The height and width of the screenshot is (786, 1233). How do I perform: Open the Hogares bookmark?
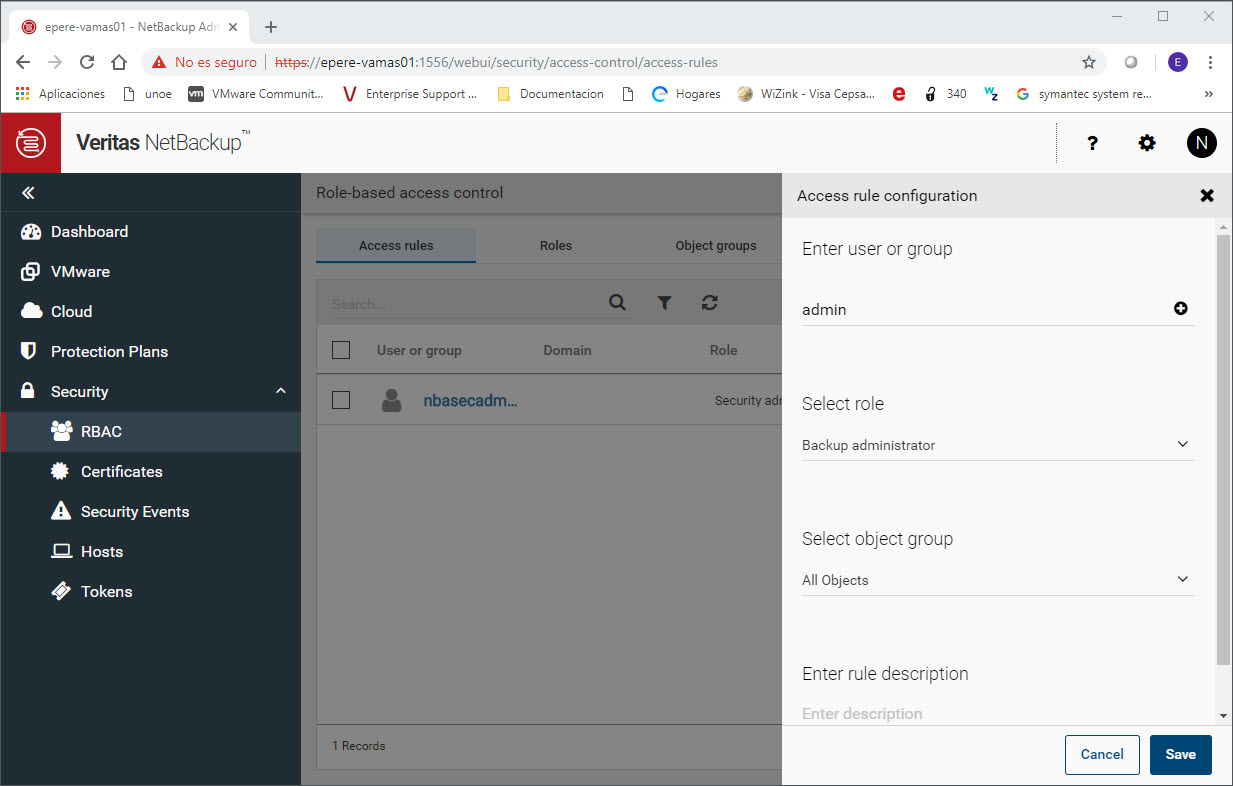click(x=686, y=94)
